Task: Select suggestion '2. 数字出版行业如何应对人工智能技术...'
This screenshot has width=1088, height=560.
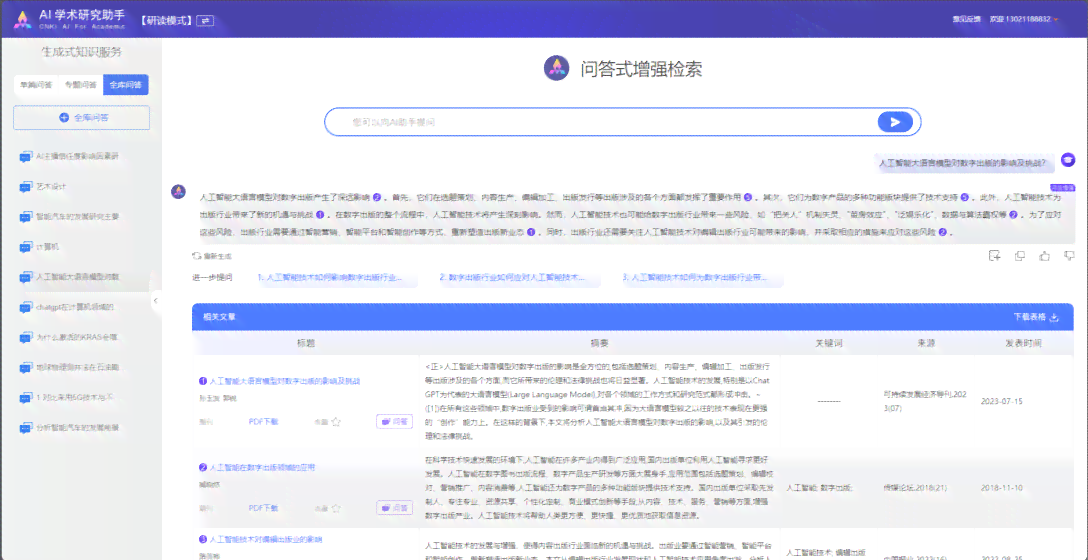Action: pyautogui.click(x=513, y=278)
